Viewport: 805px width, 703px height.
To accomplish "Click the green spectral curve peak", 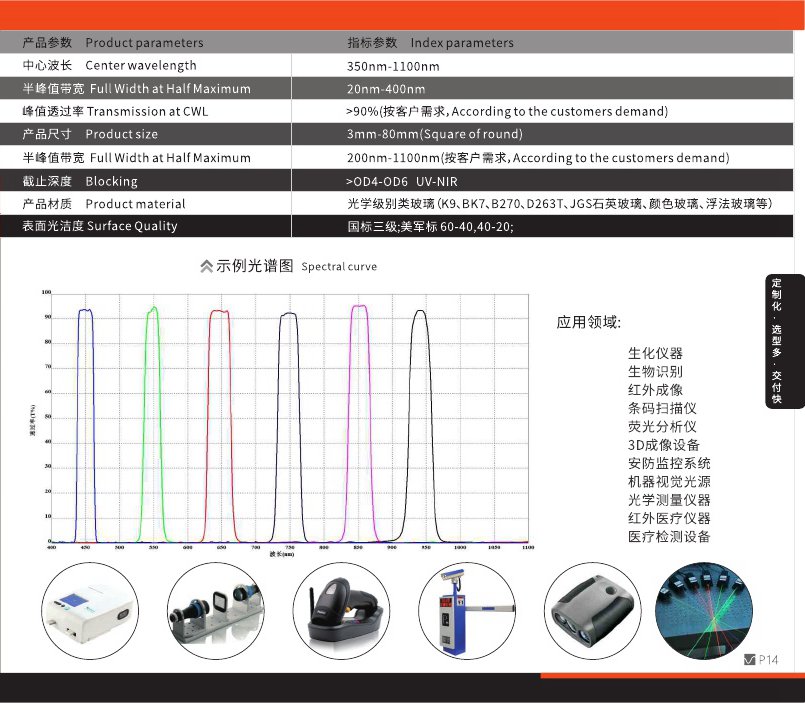I will pos(152,310).
